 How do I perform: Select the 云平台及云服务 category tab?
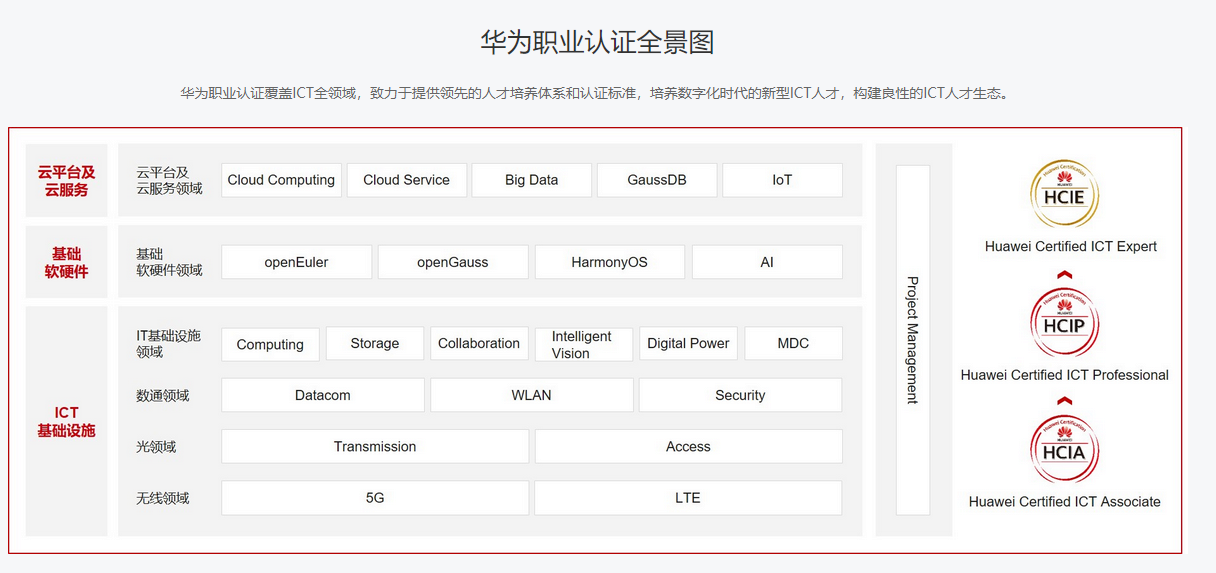point(67,180)
